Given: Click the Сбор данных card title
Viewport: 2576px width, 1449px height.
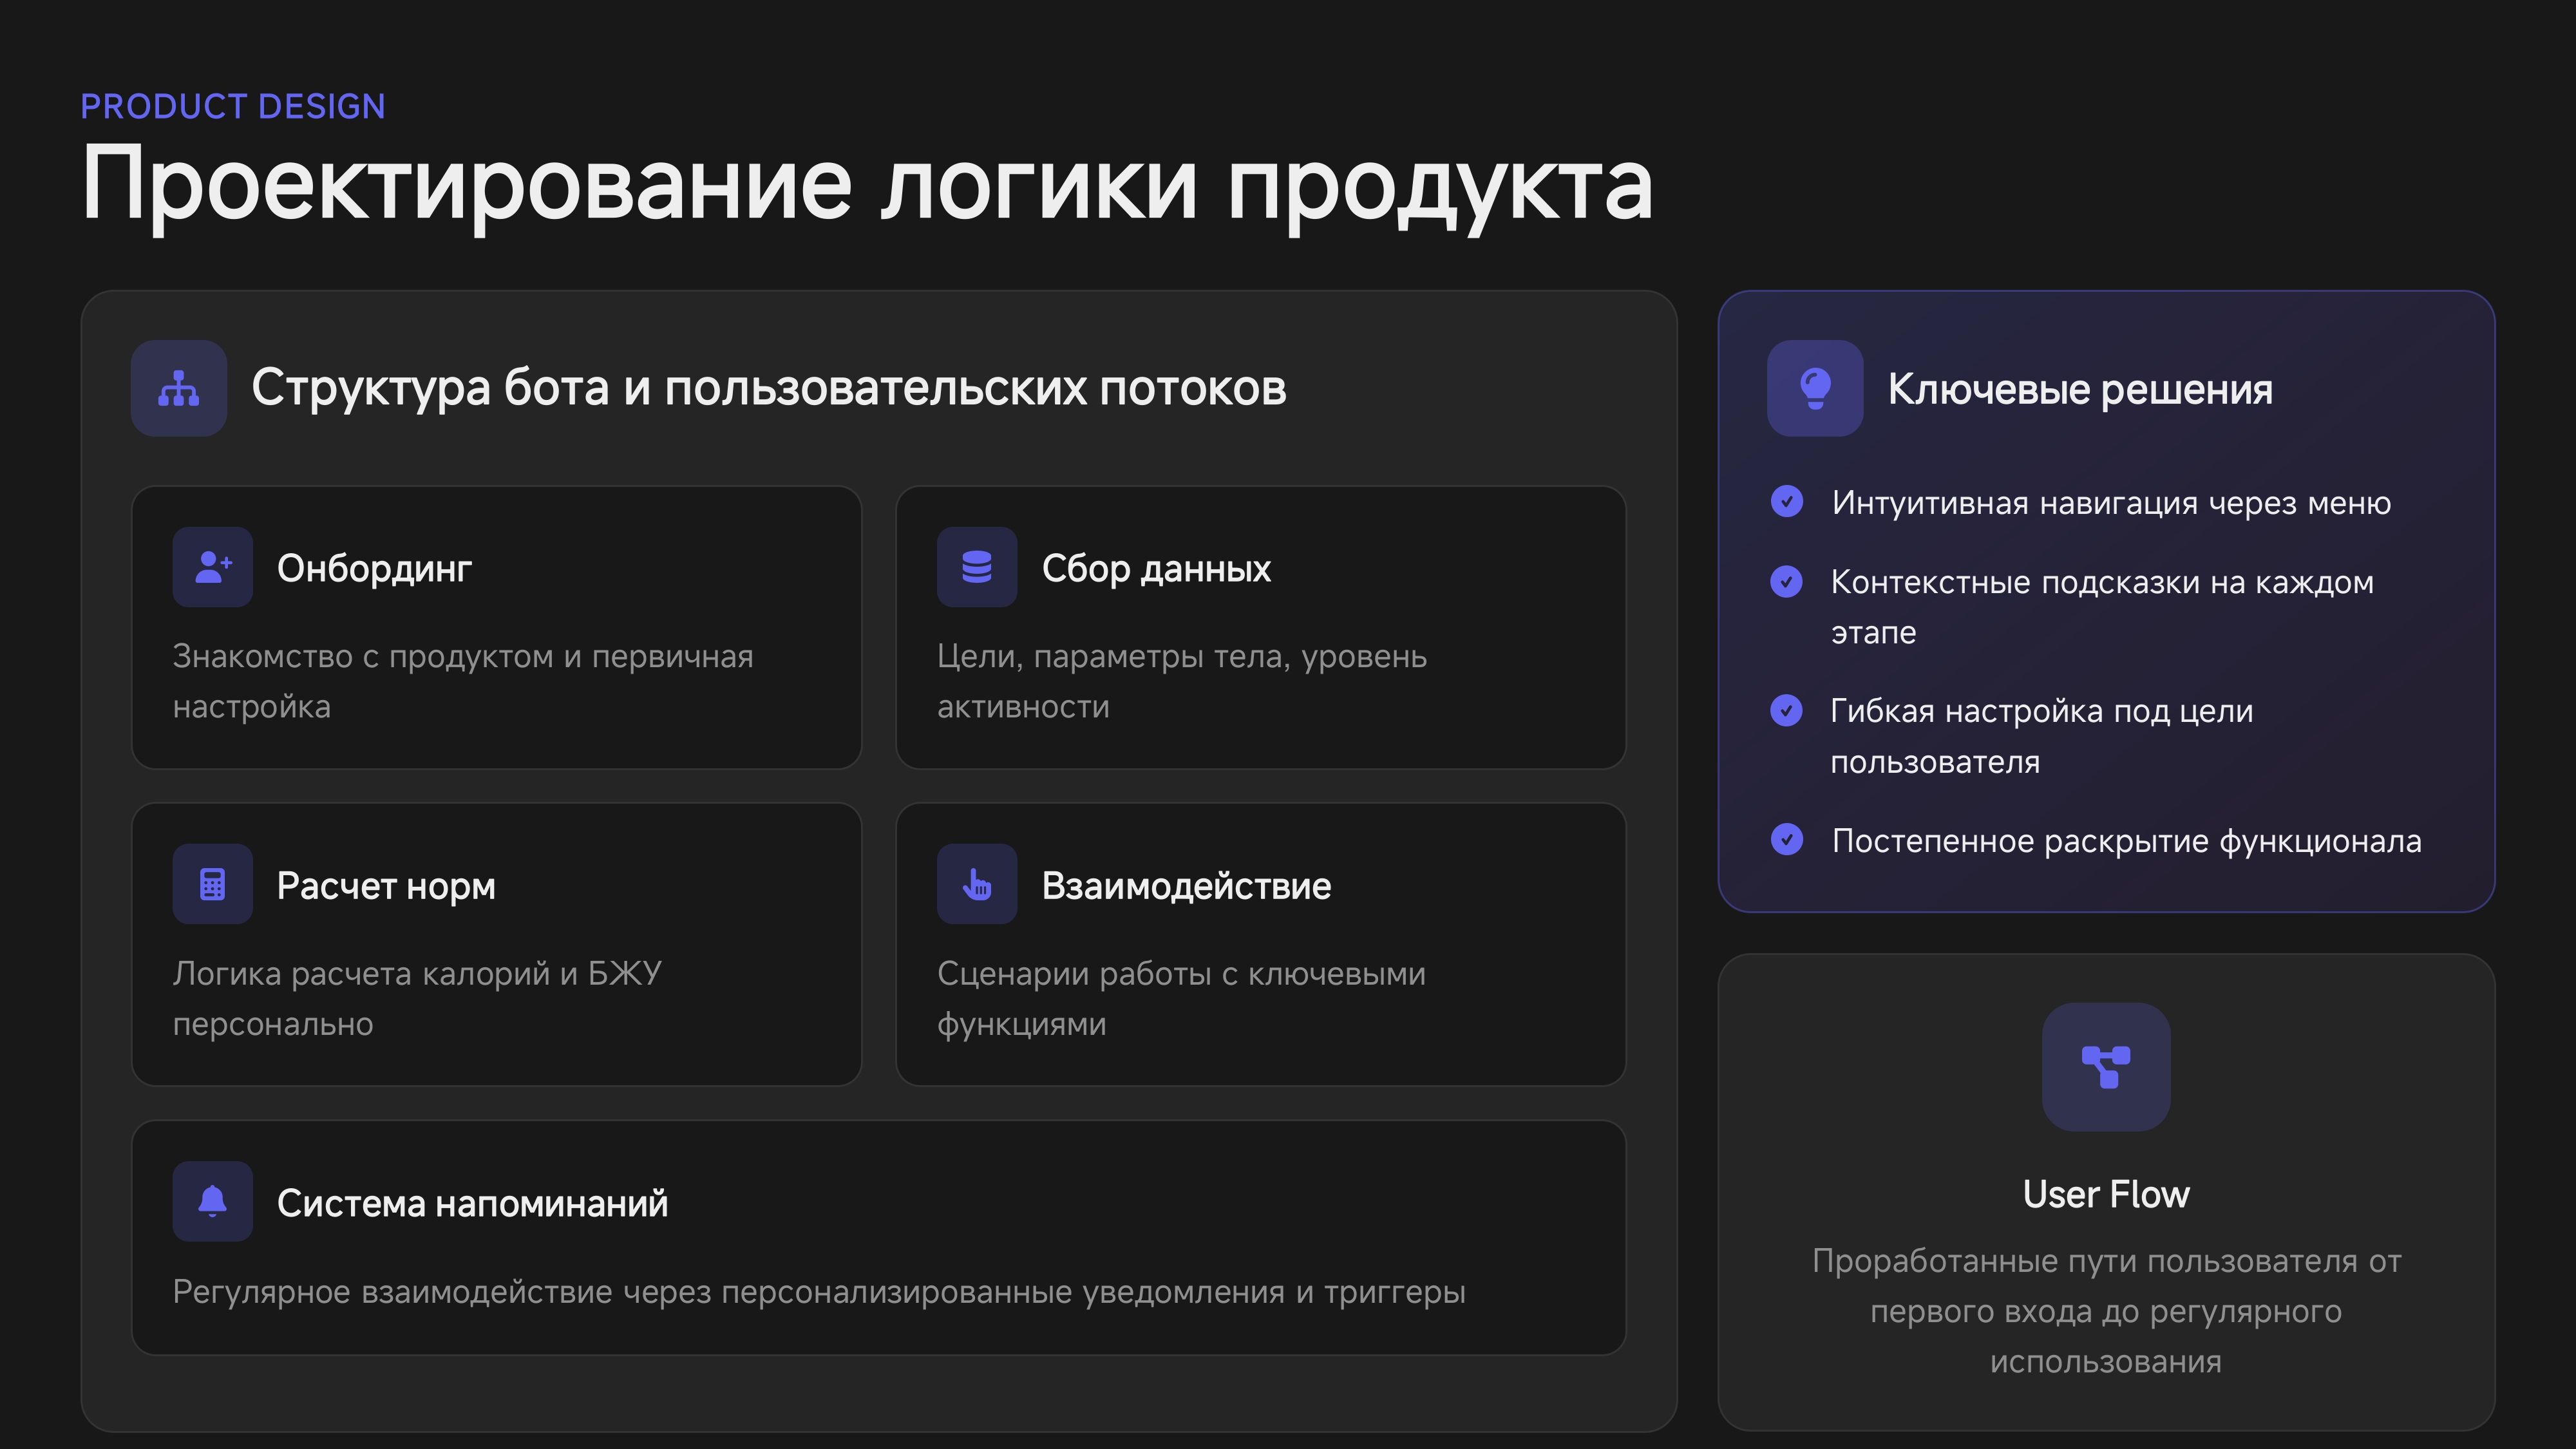Looking at the screenshot, I should 1156,568.
